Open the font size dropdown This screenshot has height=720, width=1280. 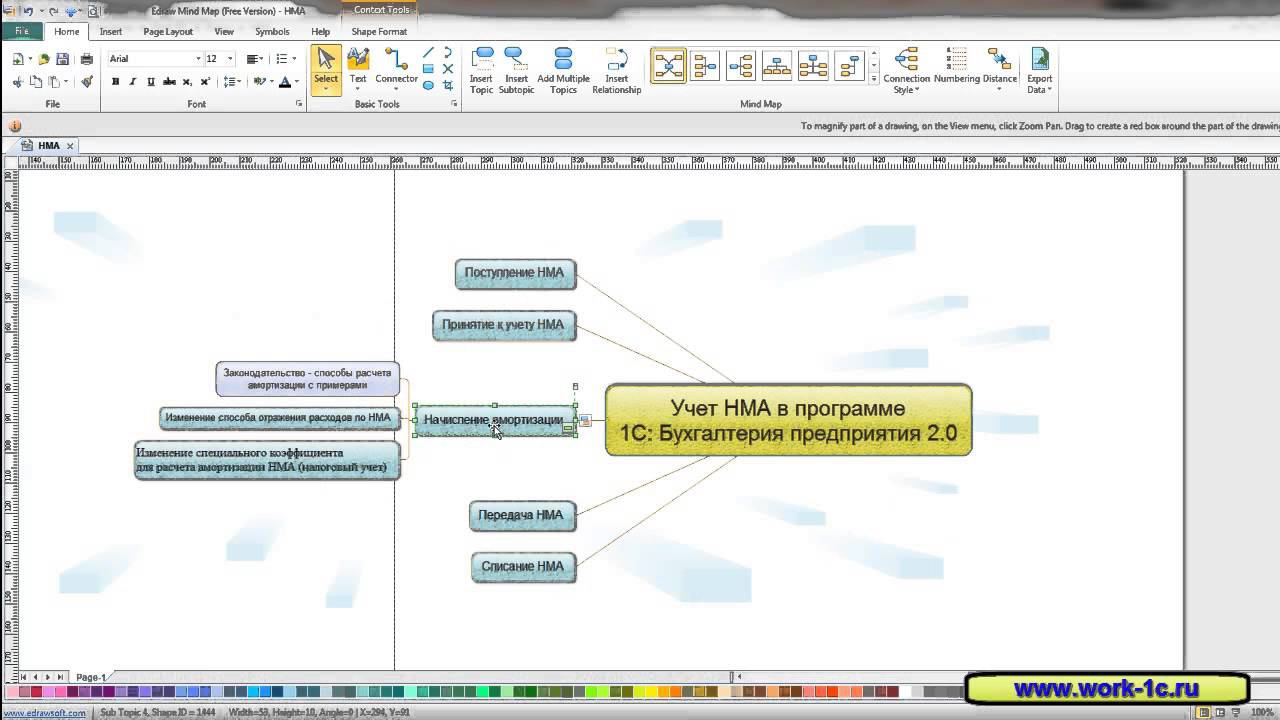coord(230,59)
